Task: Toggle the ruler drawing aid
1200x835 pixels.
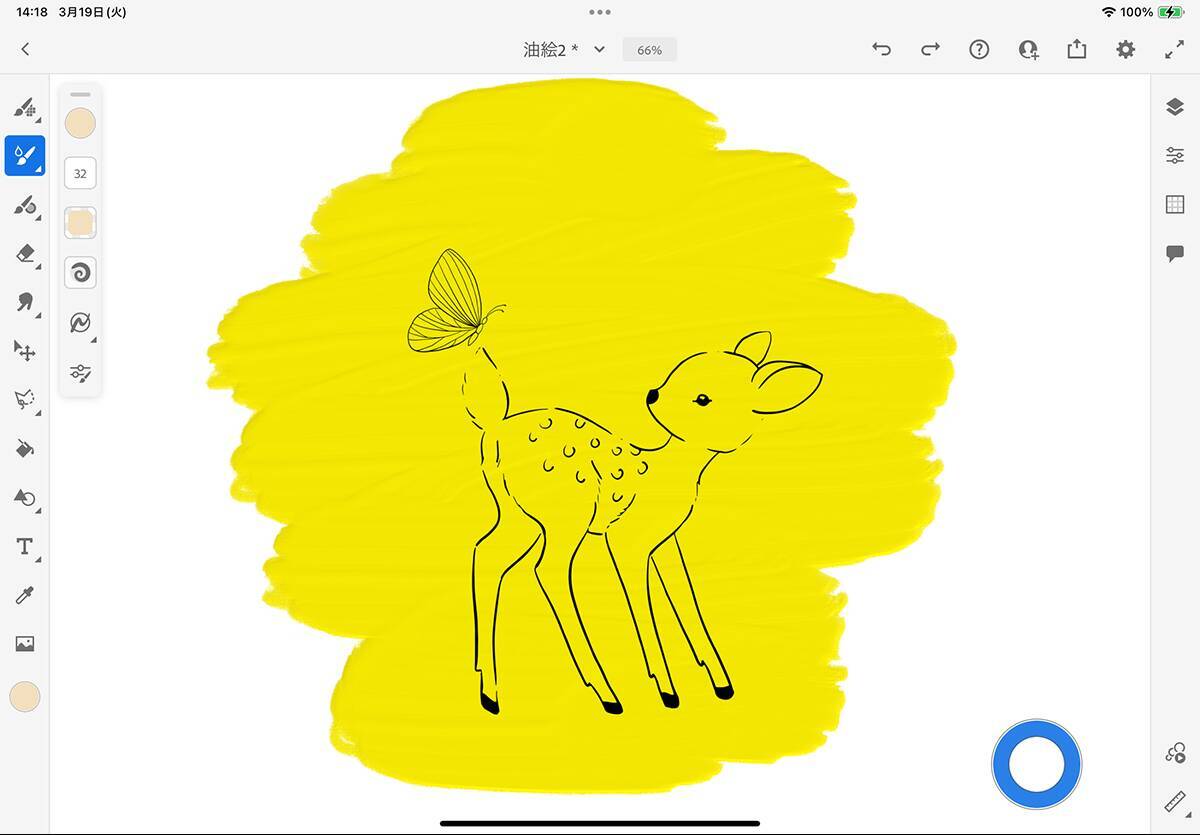Action: tap(1175, 802)
